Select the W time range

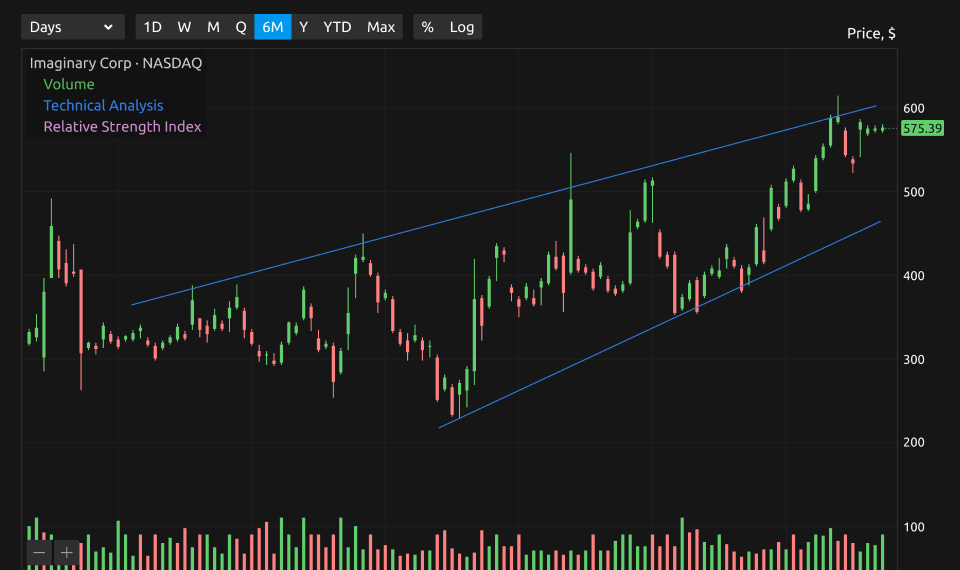tap(184, 27)
